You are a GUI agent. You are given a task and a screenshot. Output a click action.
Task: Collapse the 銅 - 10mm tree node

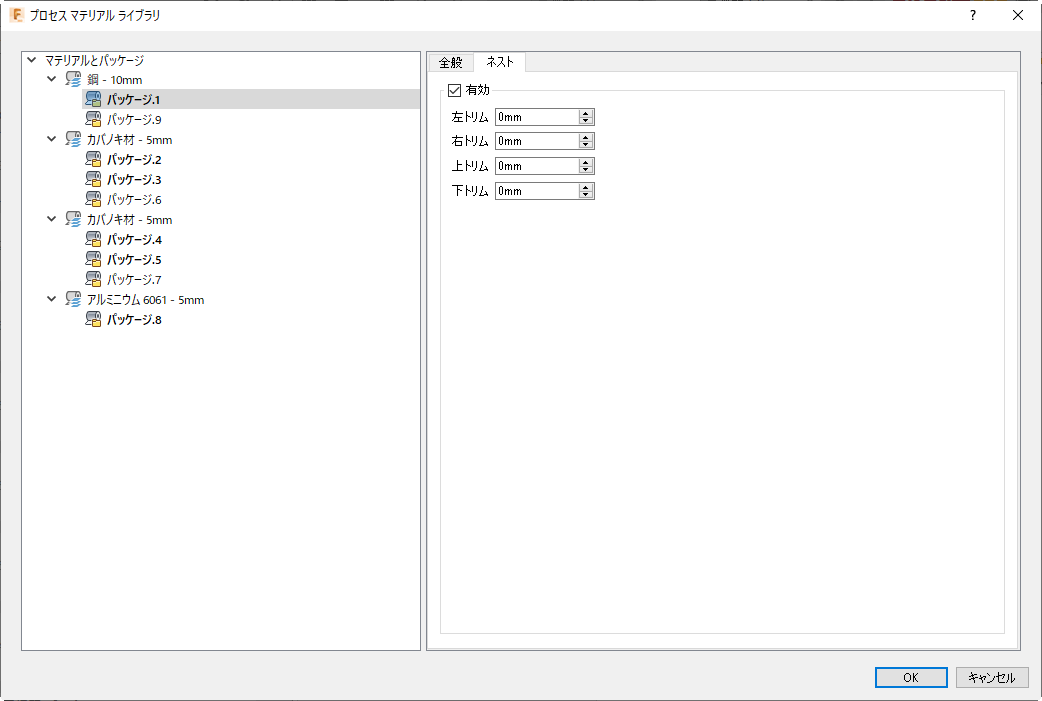pos(51,79)
